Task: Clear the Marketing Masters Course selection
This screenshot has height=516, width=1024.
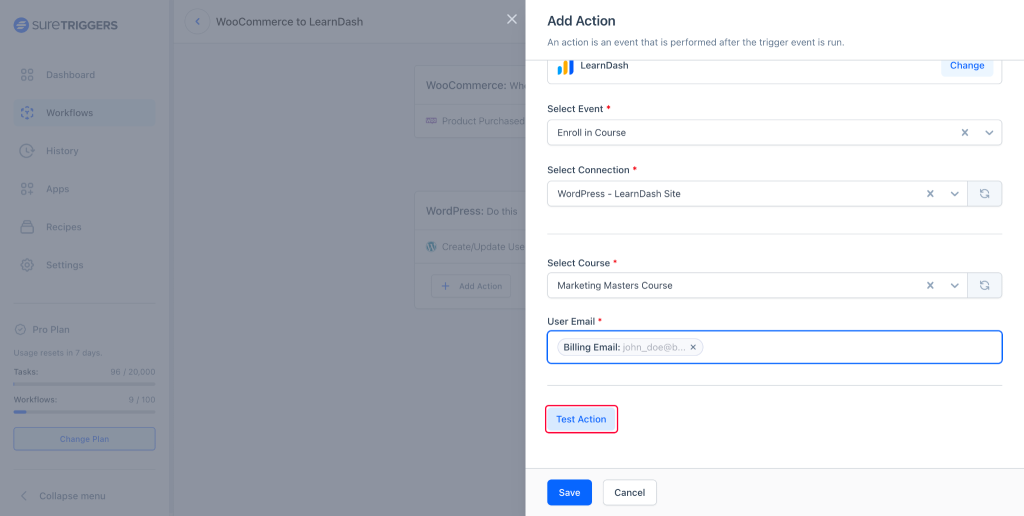Action: coord(931,285)
